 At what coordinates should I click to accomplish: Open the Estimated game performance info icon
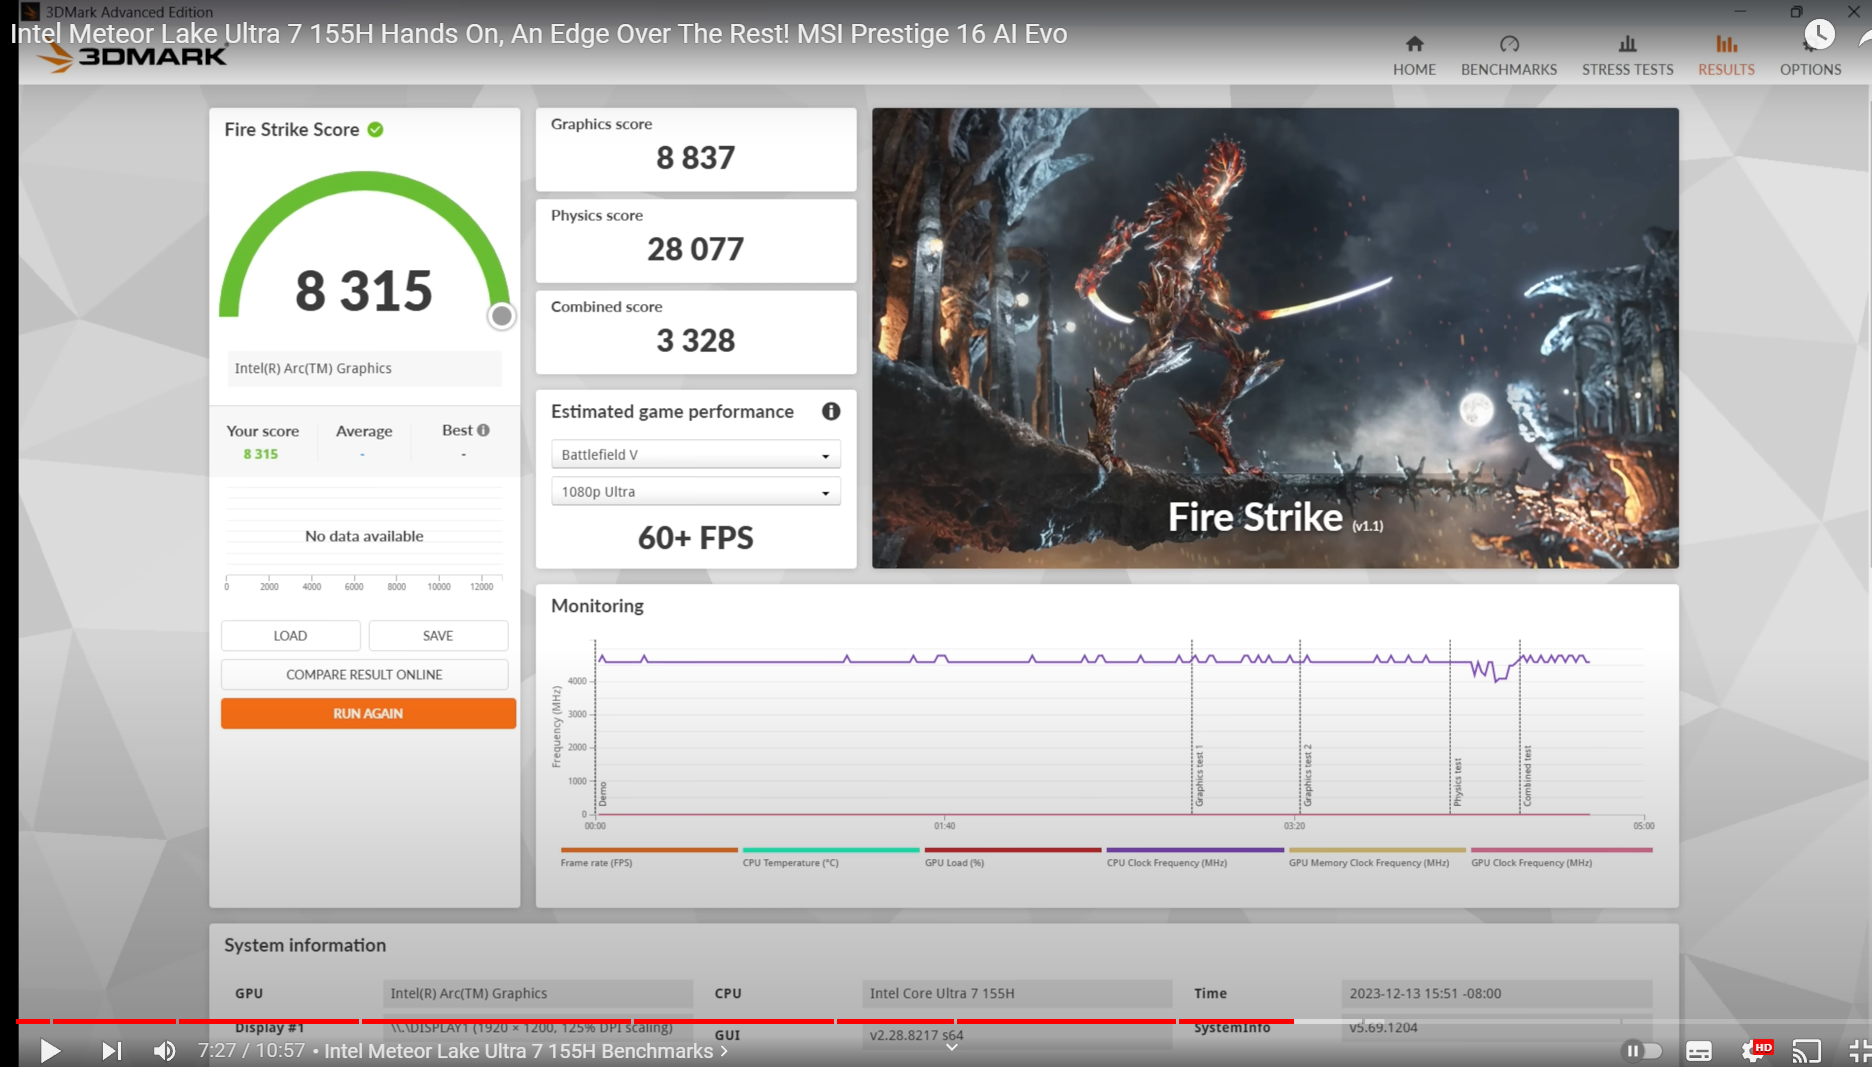click(831, 411)
